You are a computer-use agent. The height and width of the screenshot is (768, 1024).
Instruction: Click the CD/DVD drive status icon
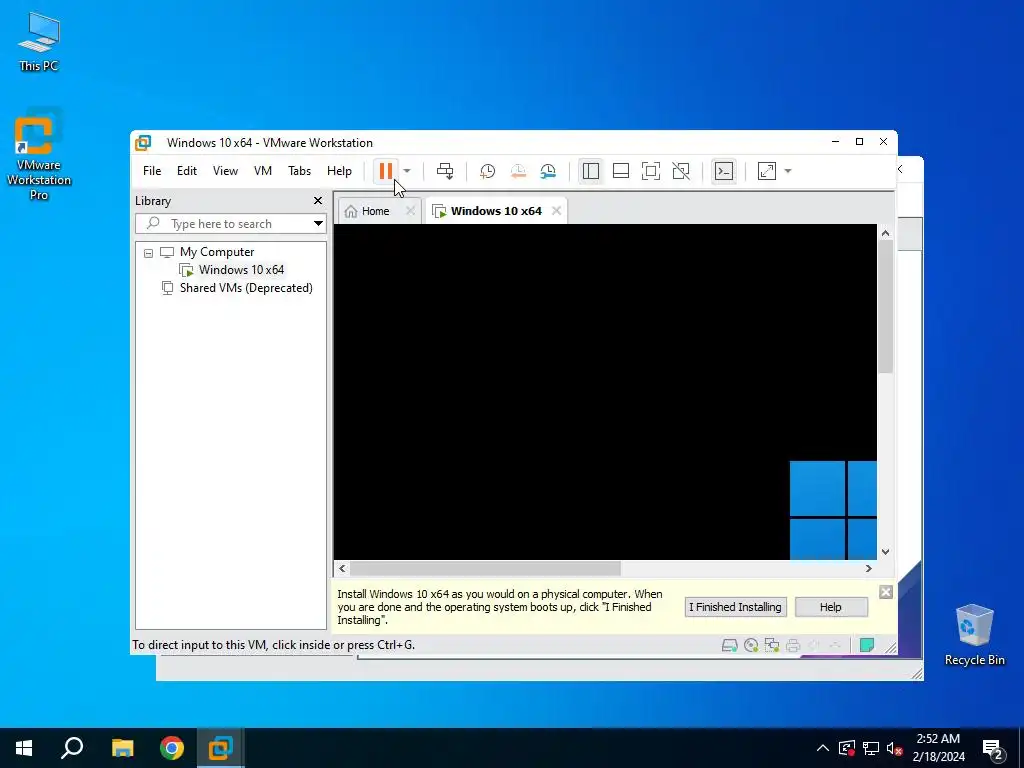(751, 646)
